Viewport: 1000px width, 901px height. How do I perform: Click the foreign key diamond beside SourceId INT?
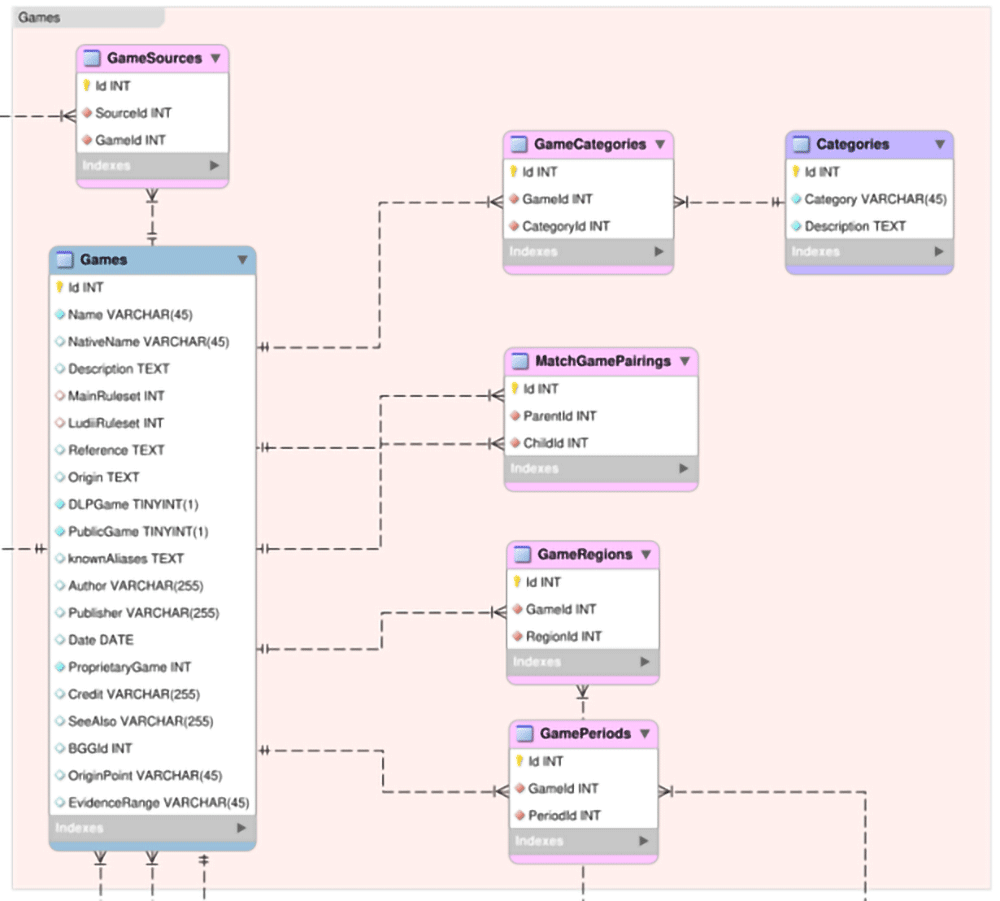point(87,113)
